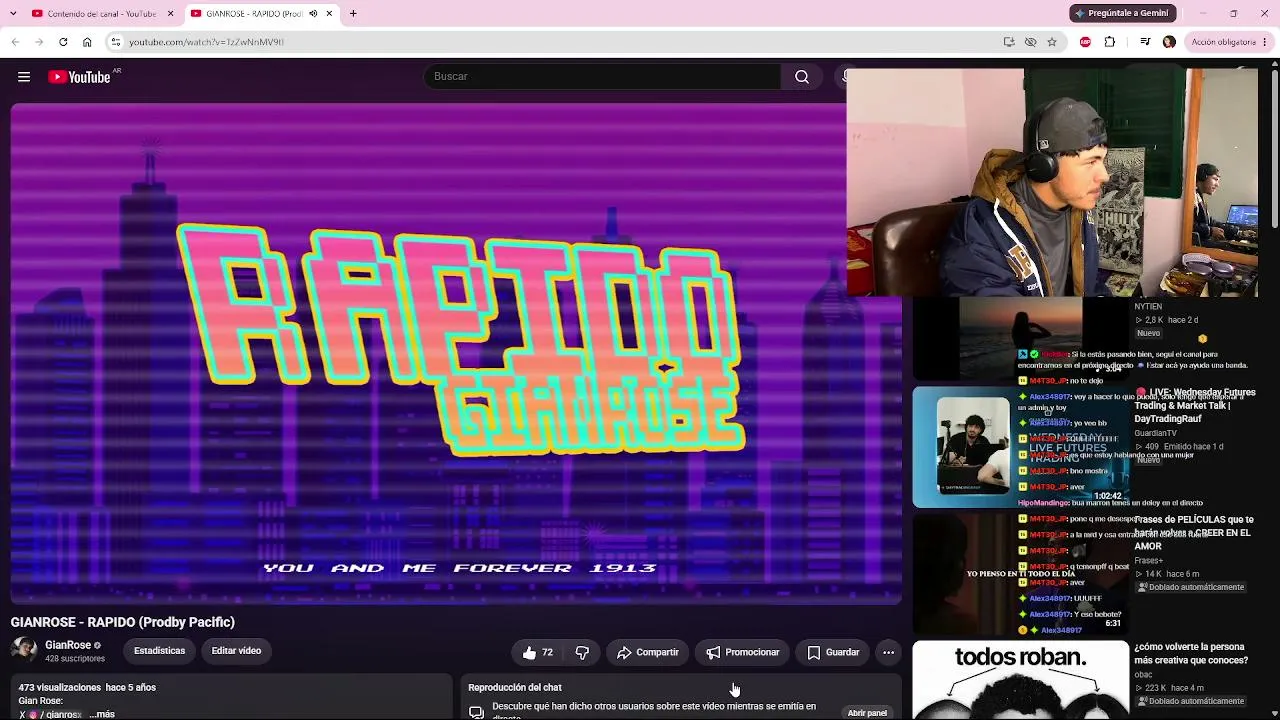The width and height of the screenshot is (1280, 720).
Task: Open the Chrome three-dot menu
Action: pos(1267,42)
